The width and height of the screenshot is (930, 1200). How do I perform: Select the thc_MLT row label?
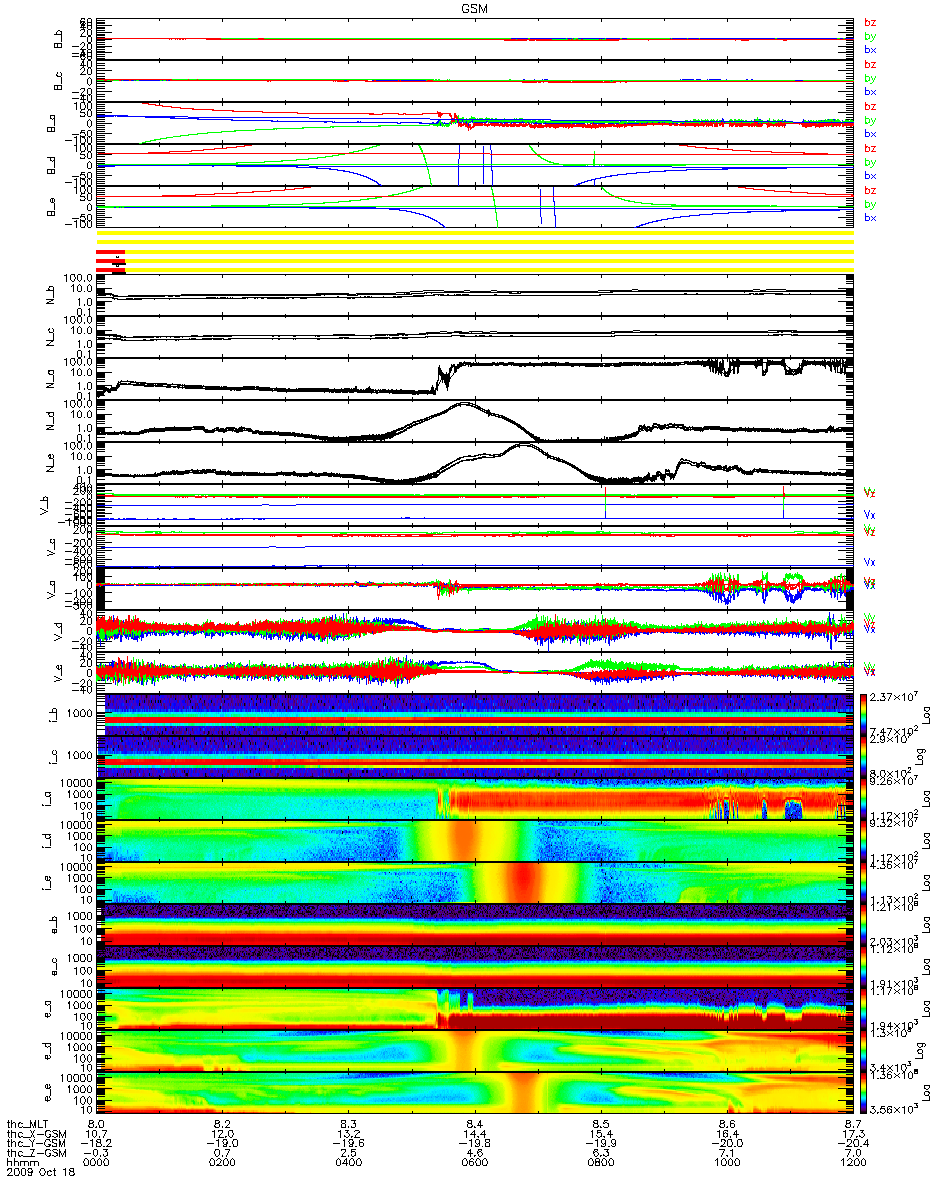point(28,1125)
